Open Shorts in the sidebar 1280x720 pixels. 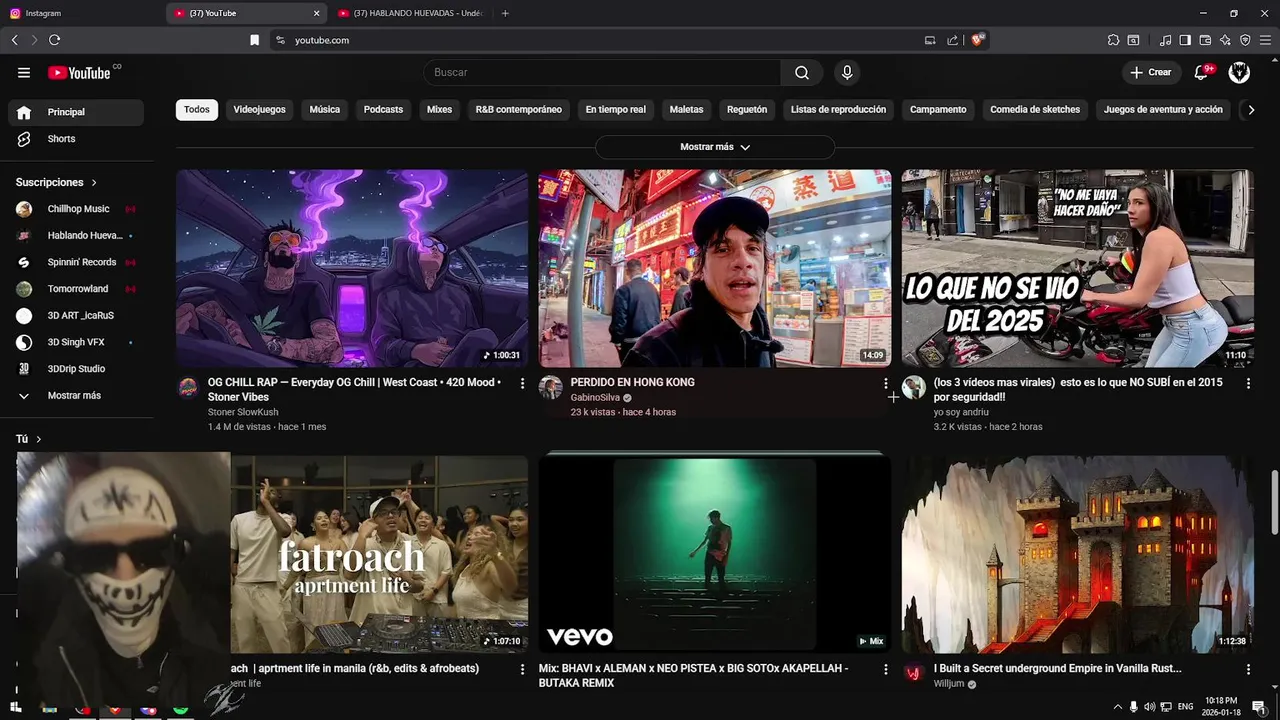[76, 139]
